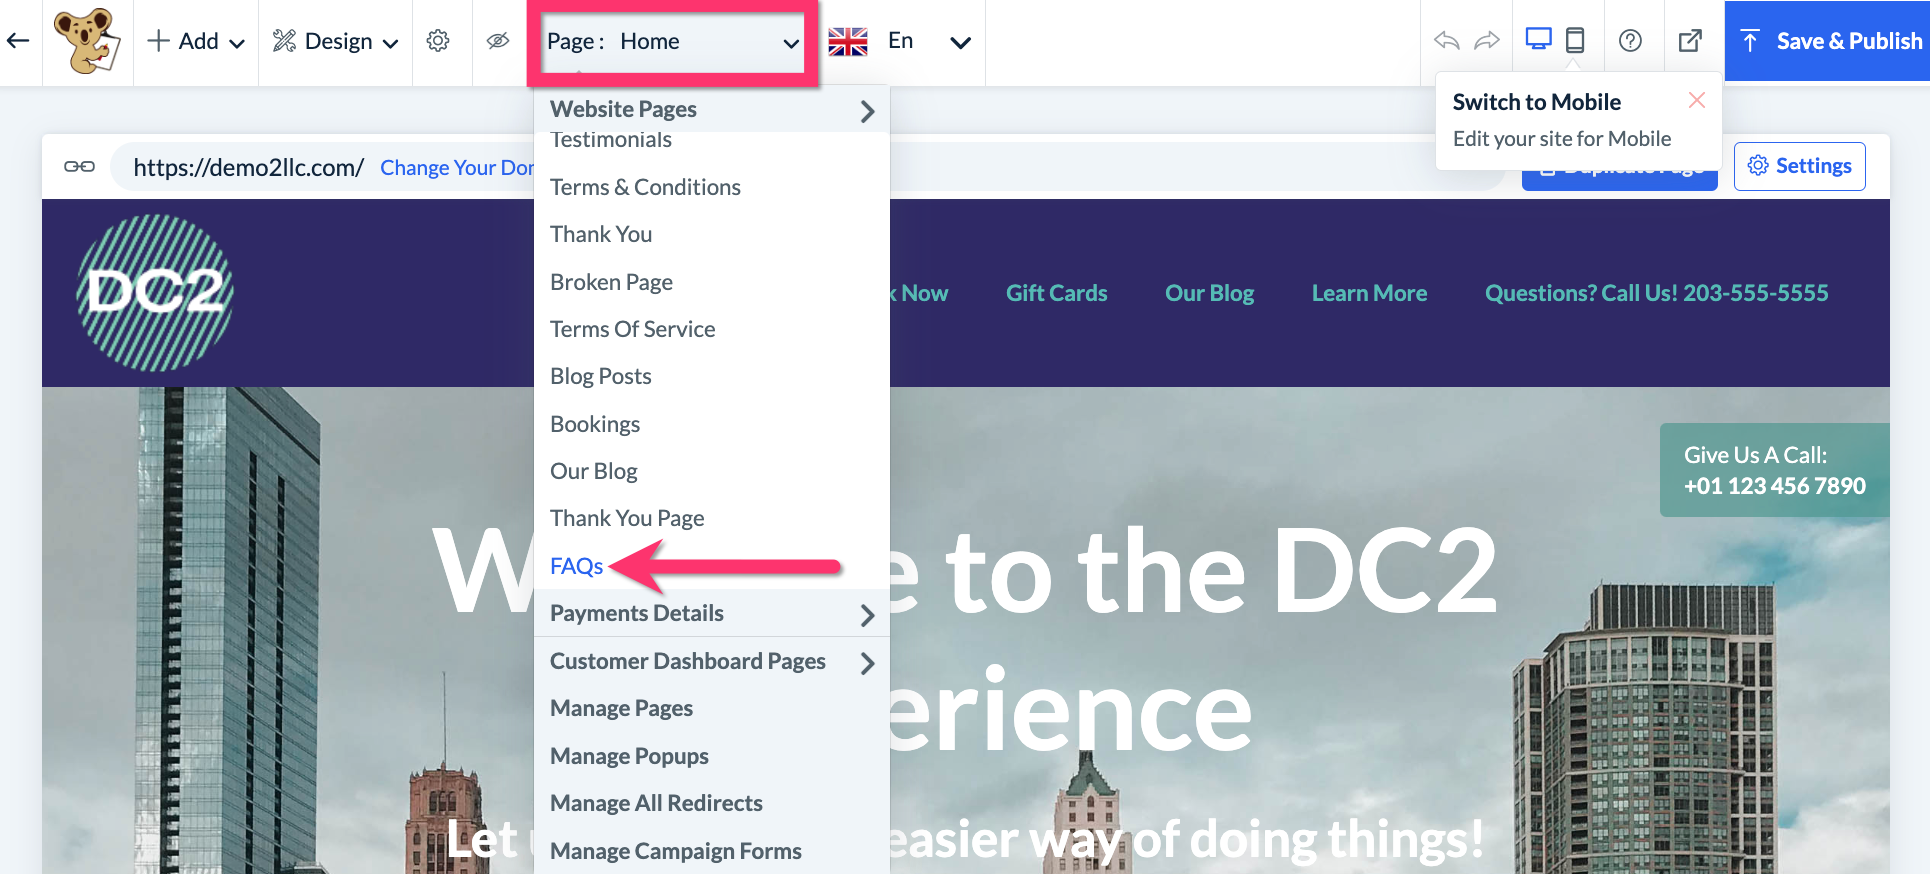
Task: Click Questions? Call Us phone link
Action: pyautogui.click(x=1656, y=293)
